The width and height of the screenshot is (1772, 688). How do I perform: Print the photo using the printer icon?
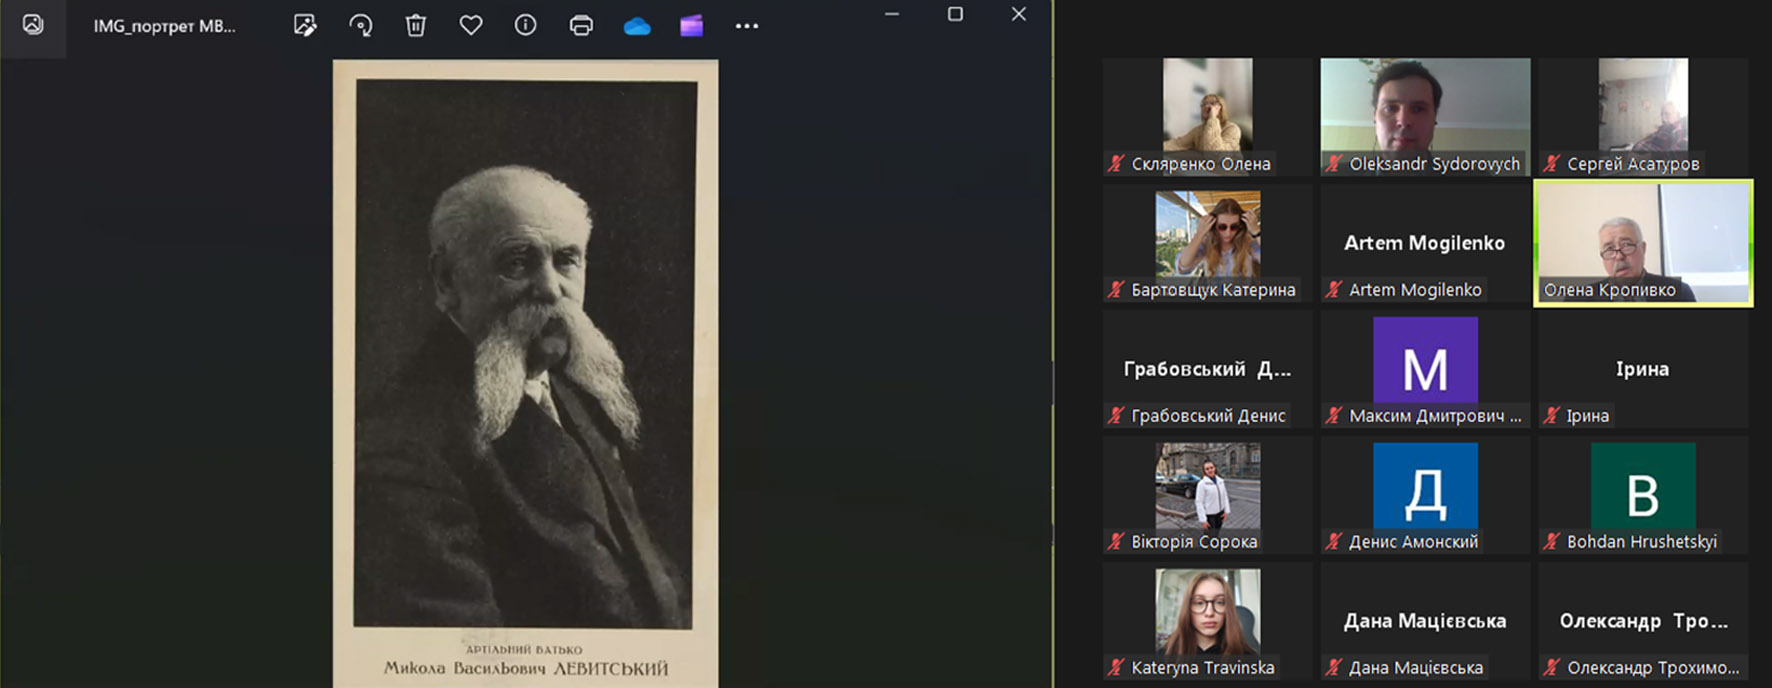(581, 26)
